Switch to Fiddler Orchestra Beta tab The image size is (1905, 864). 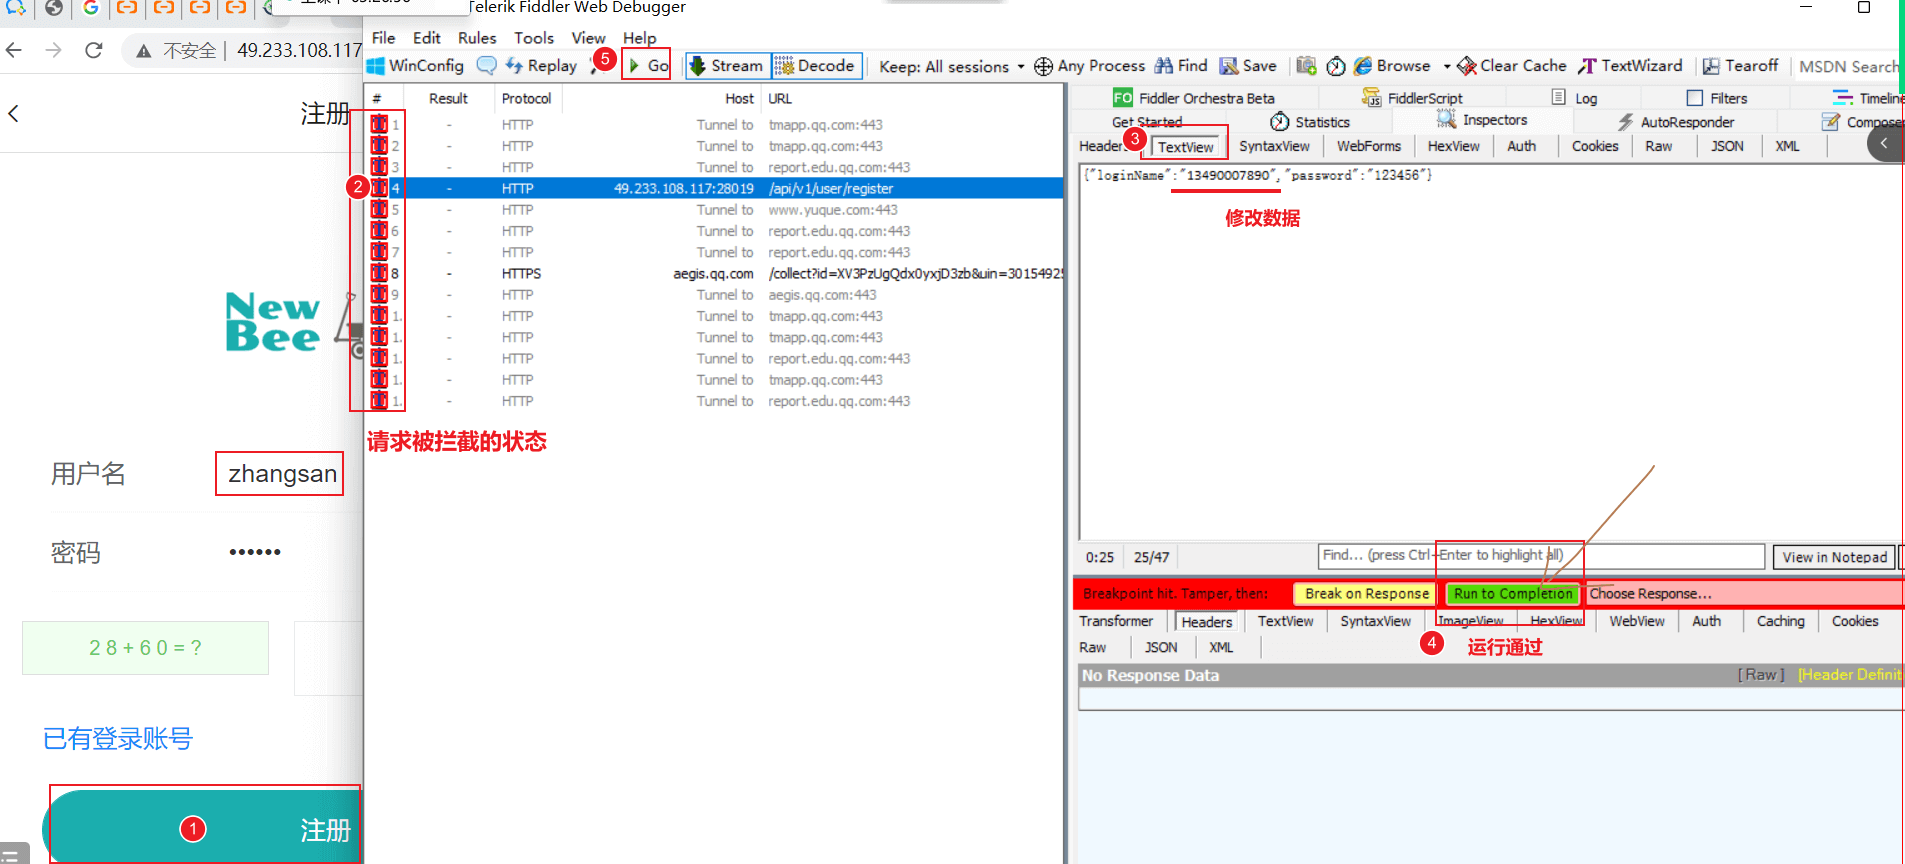[x=1194, y=98]
